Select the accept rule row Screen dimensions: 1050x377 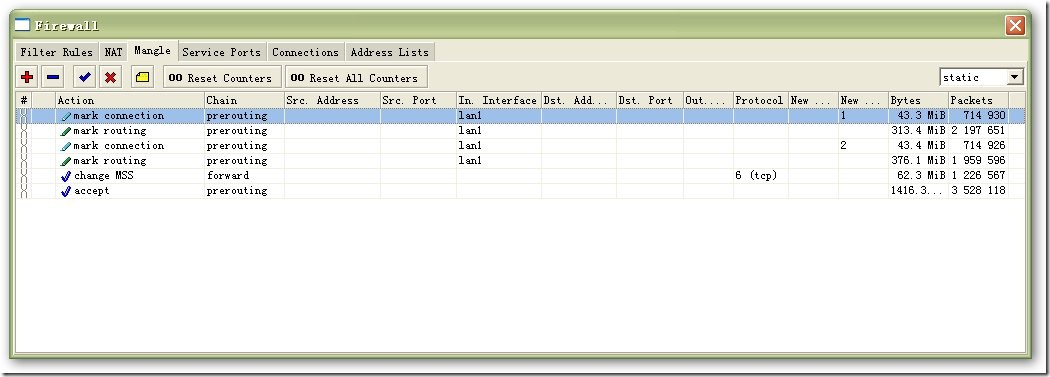pos(520,191)
